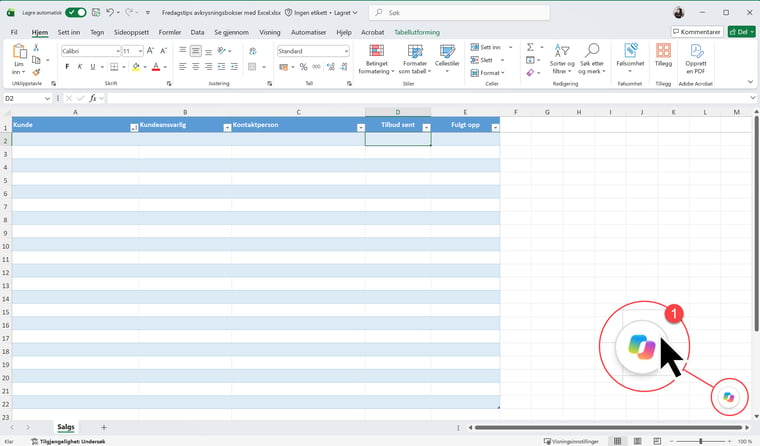Screen dimensions: 760x446
Task: Open the font size dropdown
Action: click(140, 51)
